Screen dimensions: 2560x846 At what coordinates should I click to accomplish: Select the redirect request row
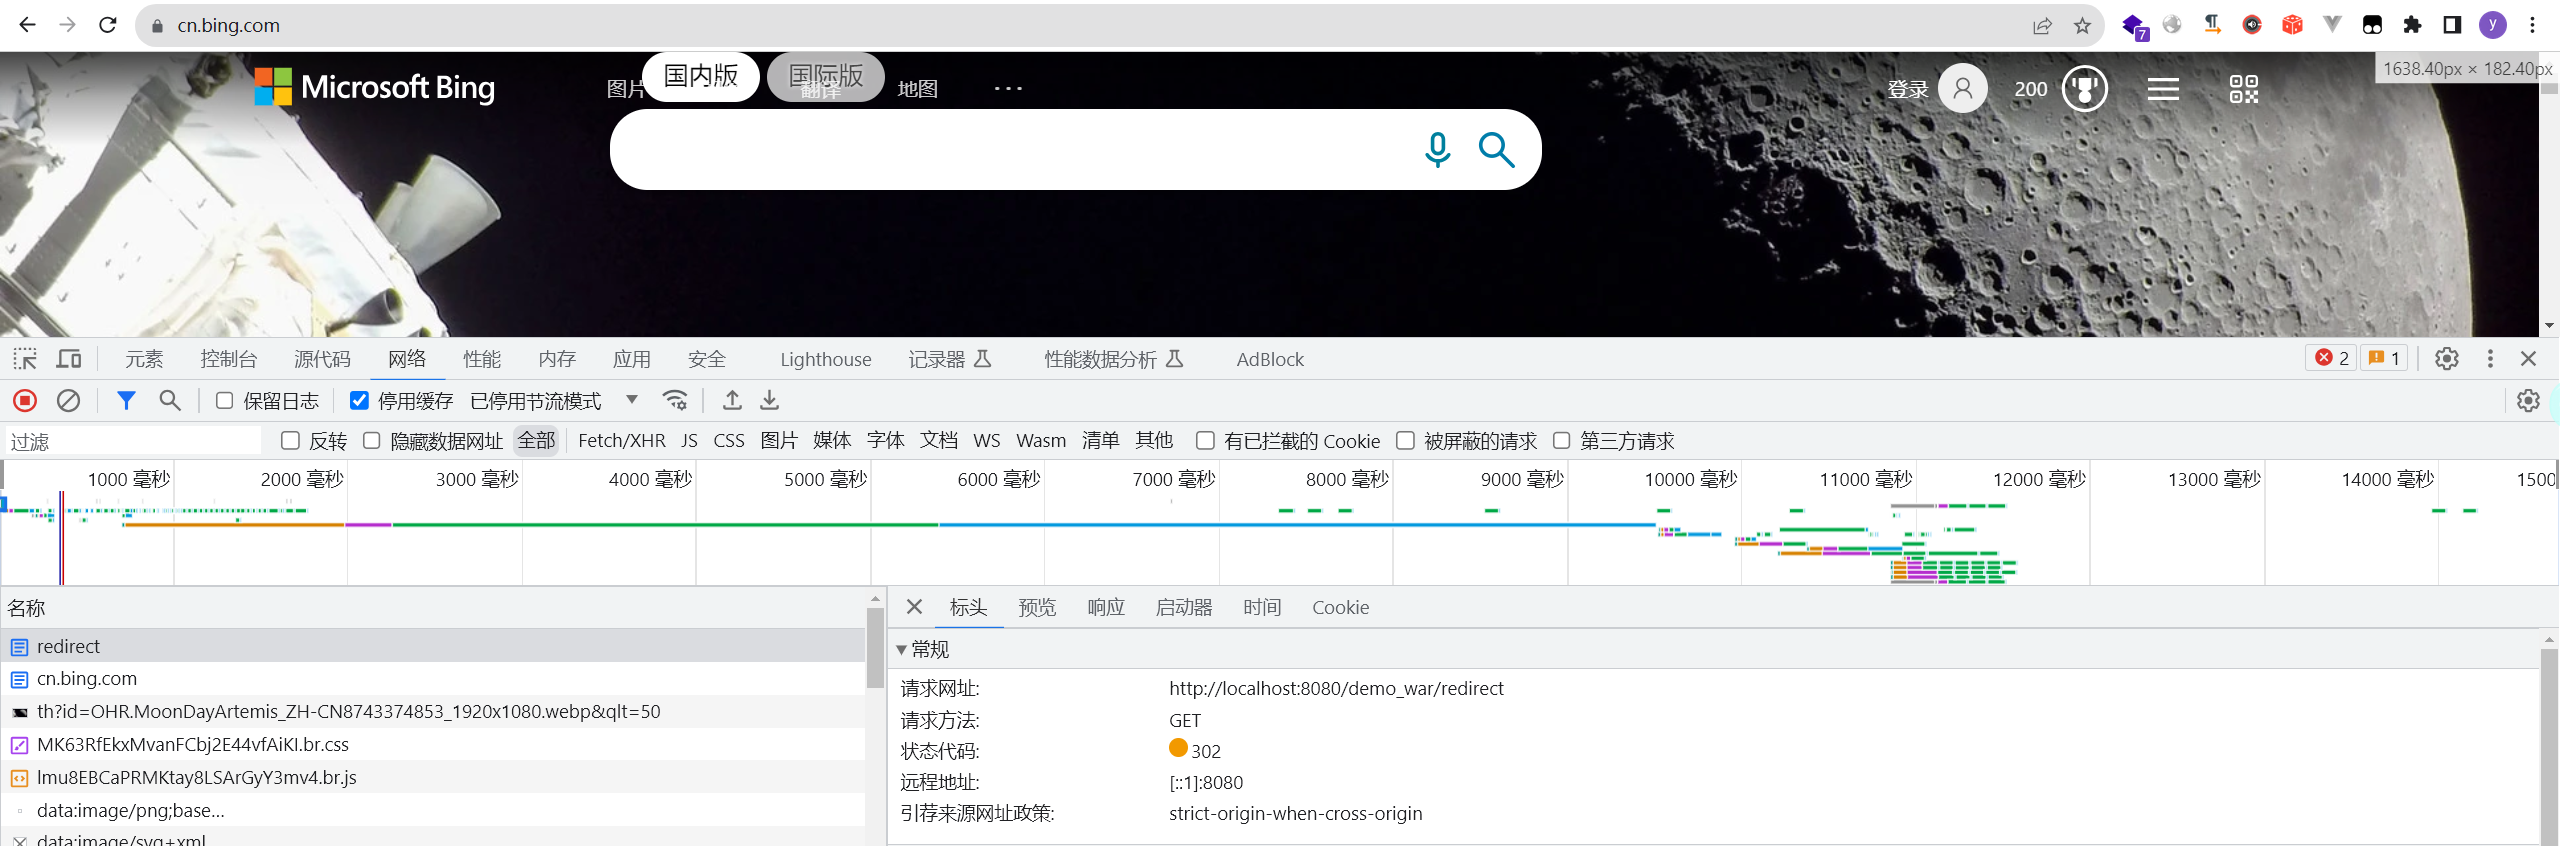pyautogui.click(x=433, y=646)
